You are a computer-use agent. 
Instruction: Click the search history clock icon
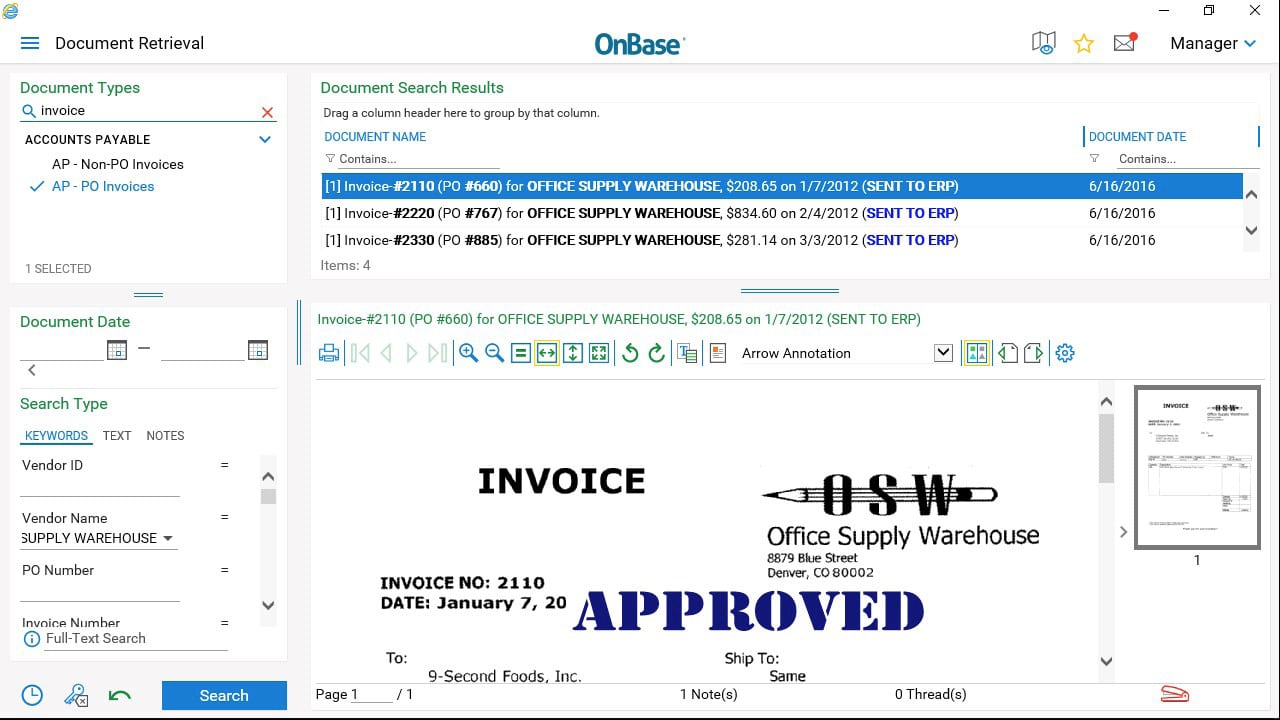pyautogui.click(x=31, y=694)
